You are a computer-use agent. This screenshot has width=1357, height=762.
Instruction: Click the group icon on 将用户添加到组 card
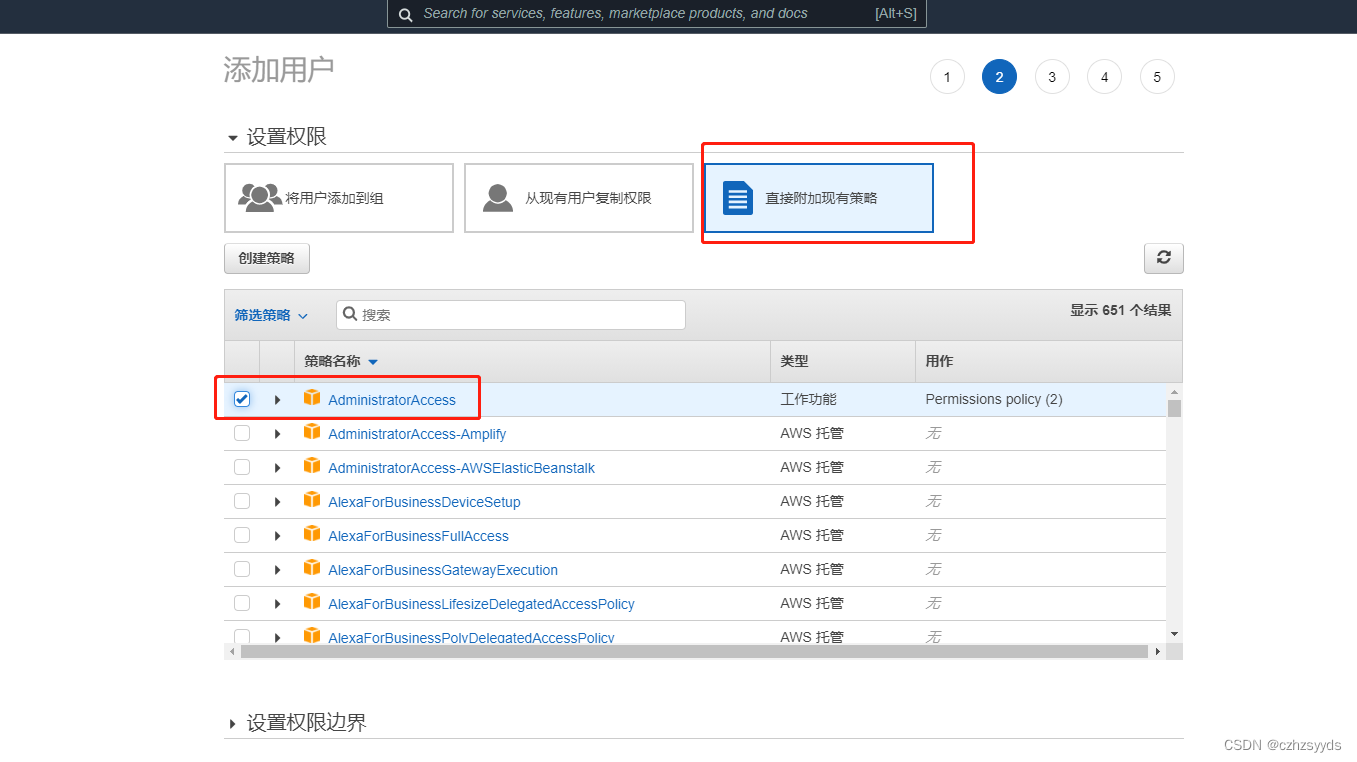pos(260,197)
